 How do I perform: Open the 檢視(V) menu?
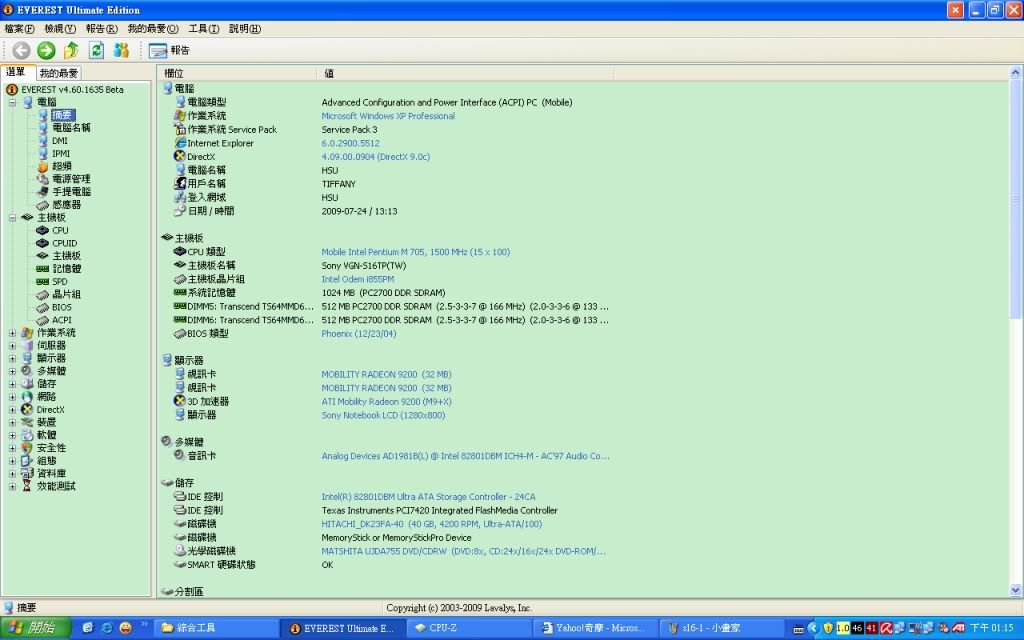pos(60,29)
